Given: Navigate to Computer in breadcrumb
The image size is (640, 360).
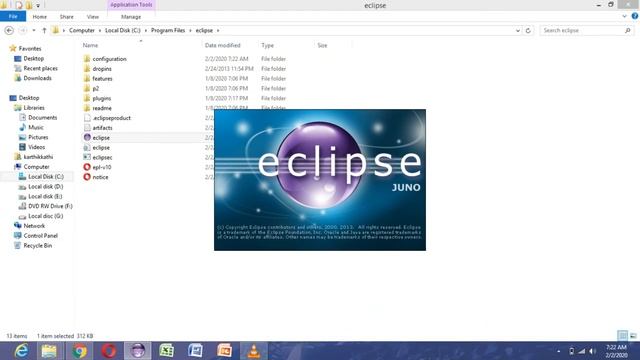Looking at the screenshot, I should (82, 30).
